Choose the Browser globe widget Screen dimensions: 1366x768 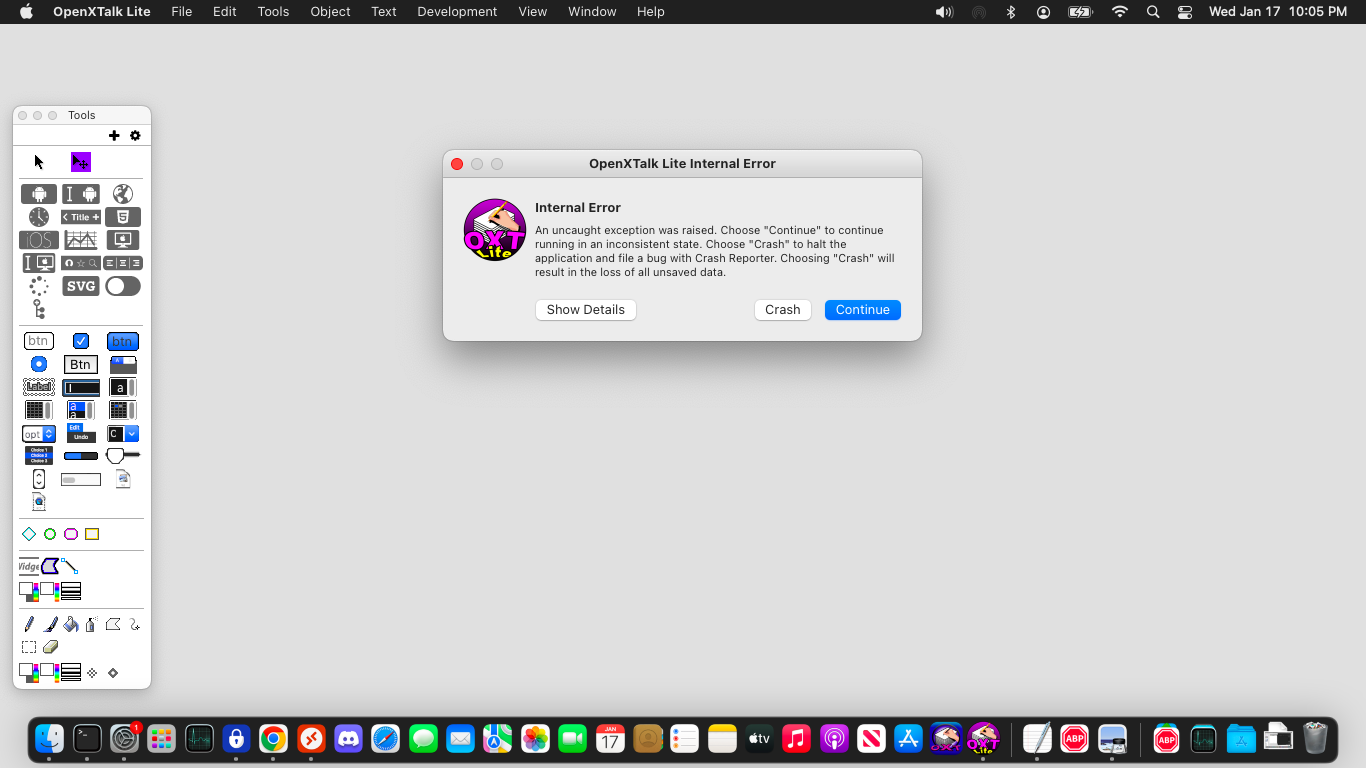tap(122, 194)
